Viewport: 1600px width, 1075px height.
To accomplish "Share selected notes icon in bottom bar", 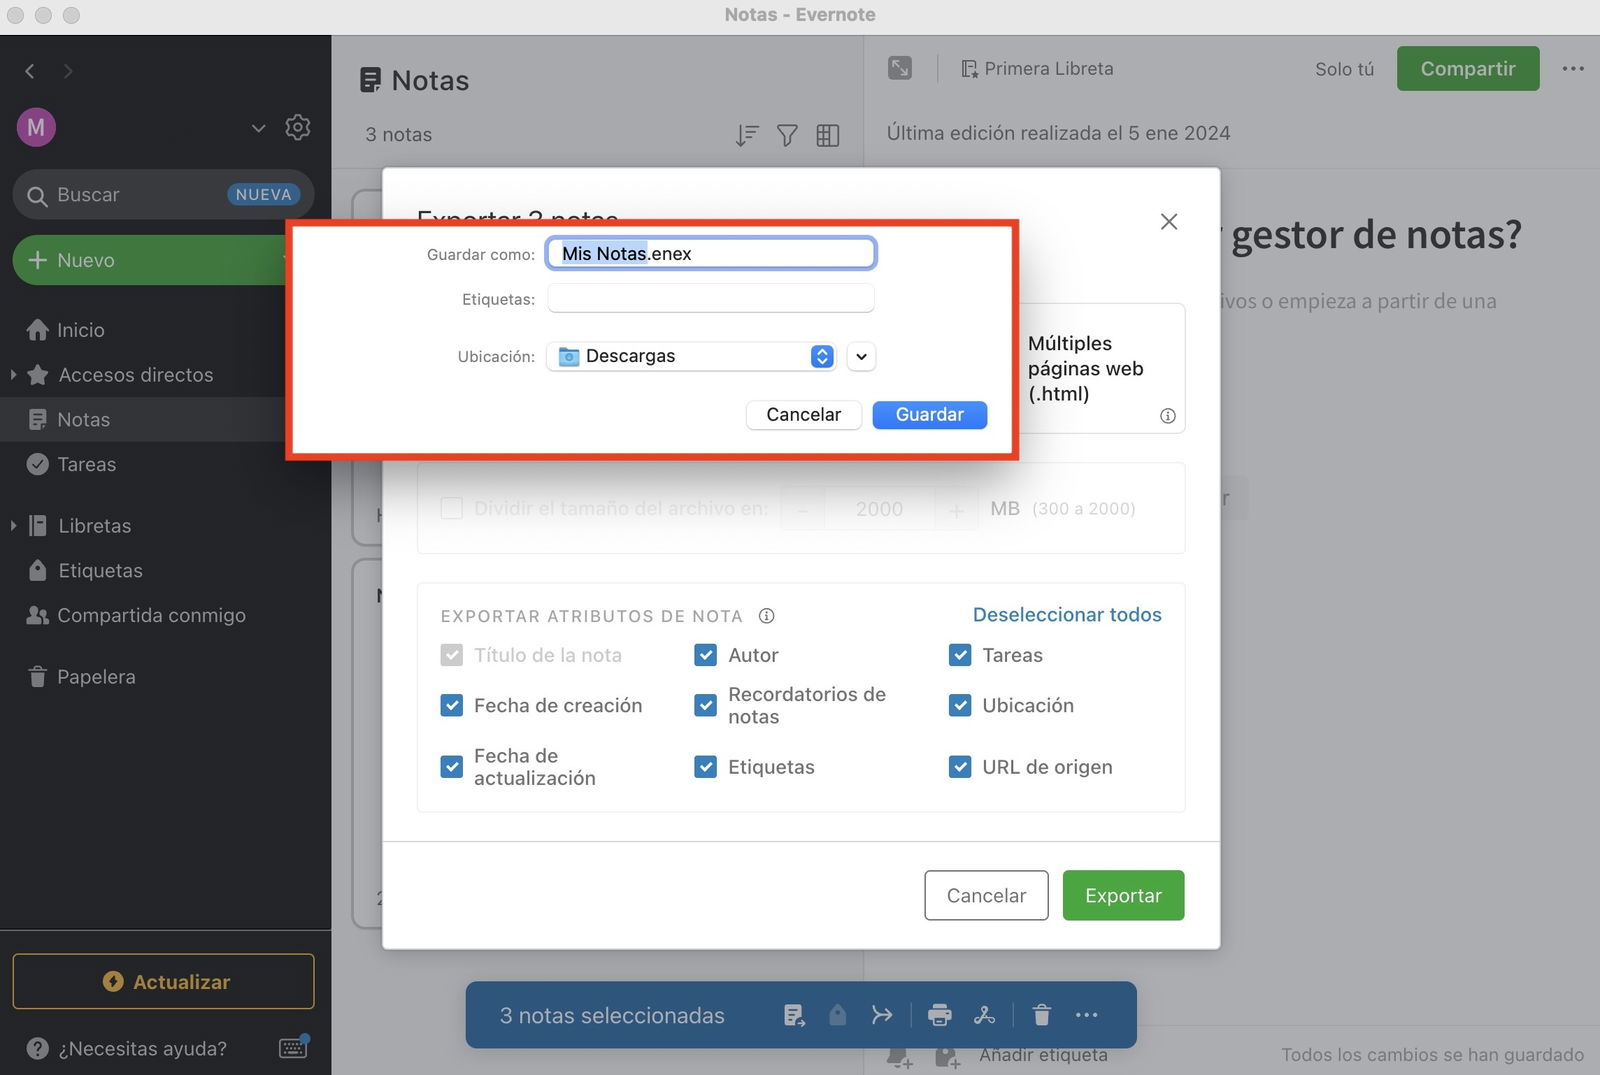I will tap(984, 1016).
